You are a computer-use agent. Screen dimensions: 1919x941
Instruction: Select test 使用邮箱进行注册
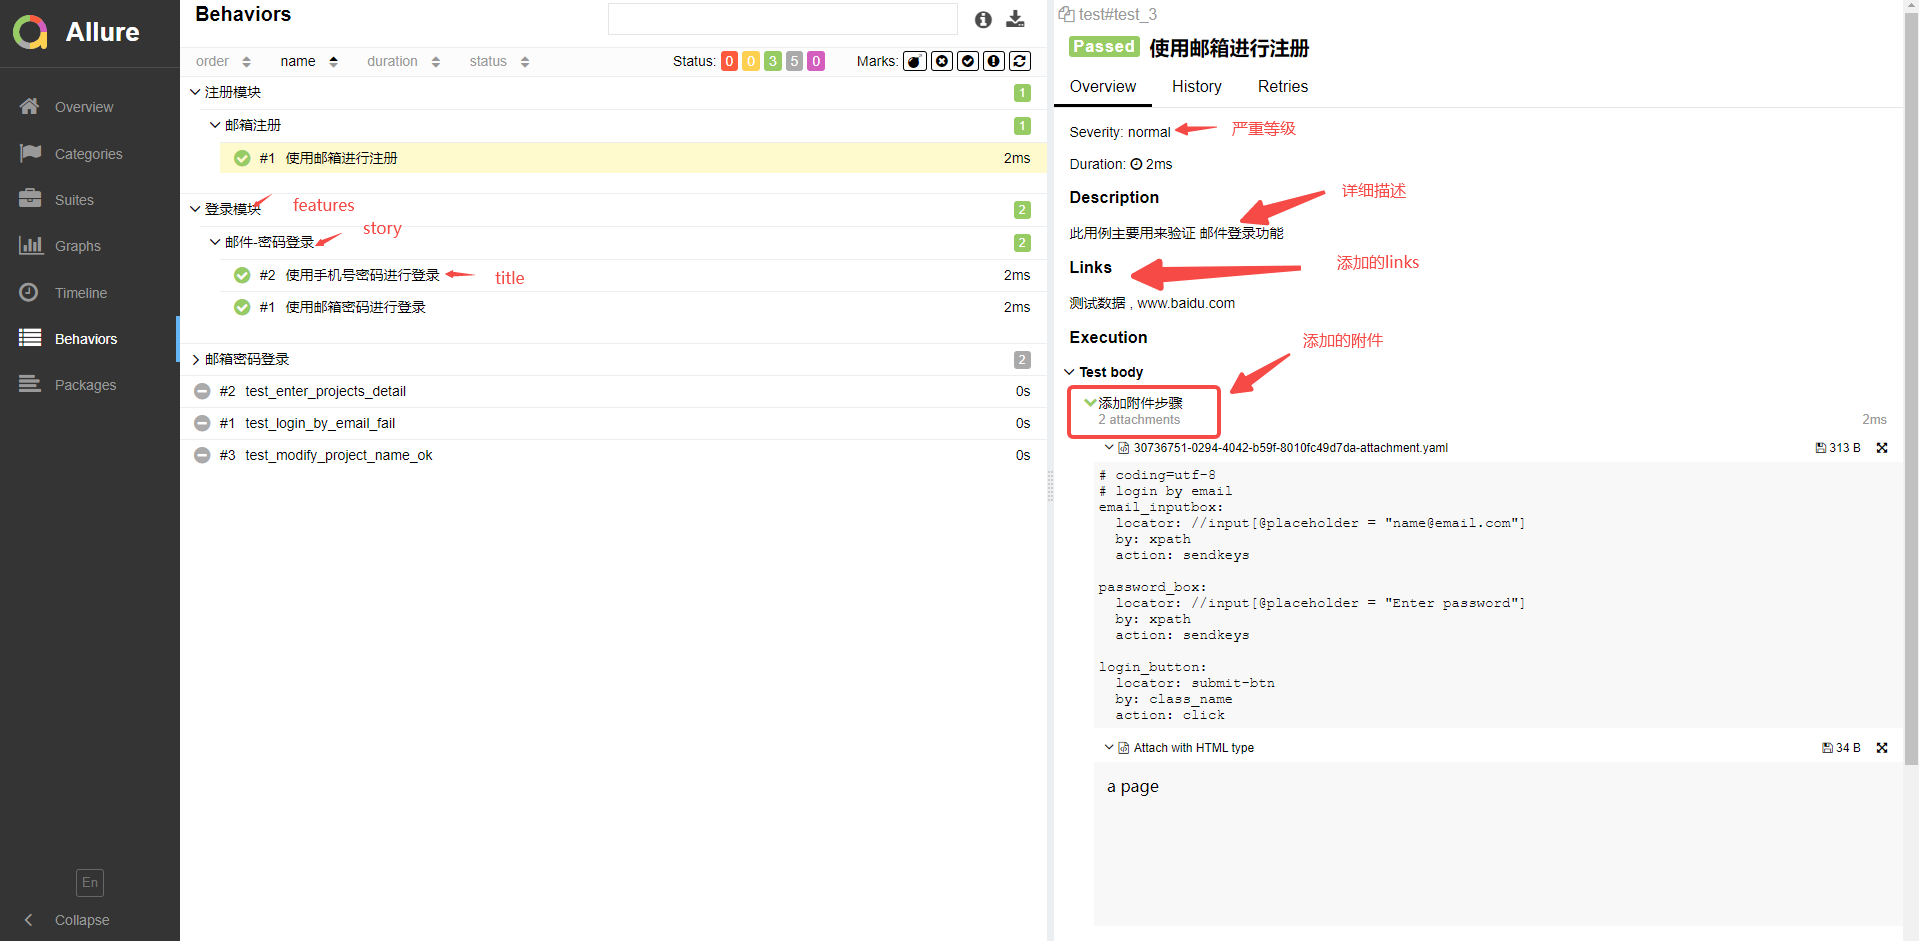pos(633,158)
